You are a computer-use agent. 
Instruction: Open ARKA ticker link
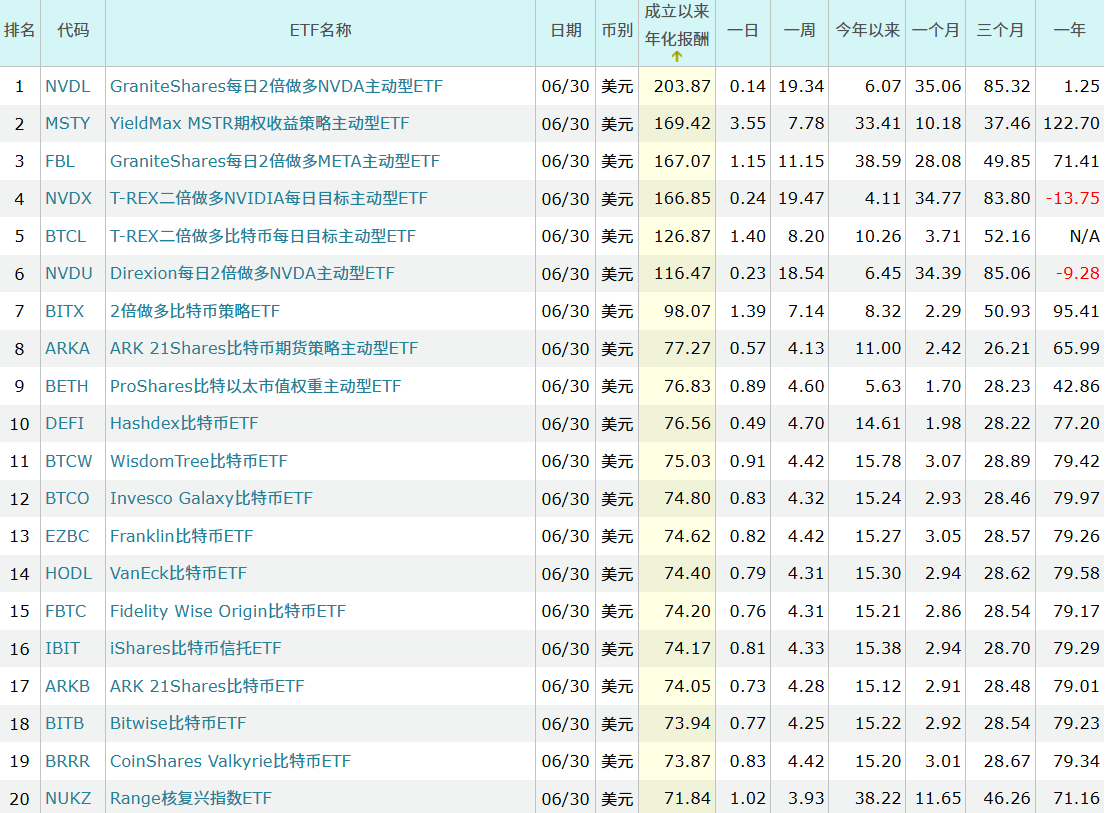coord(68,349)
